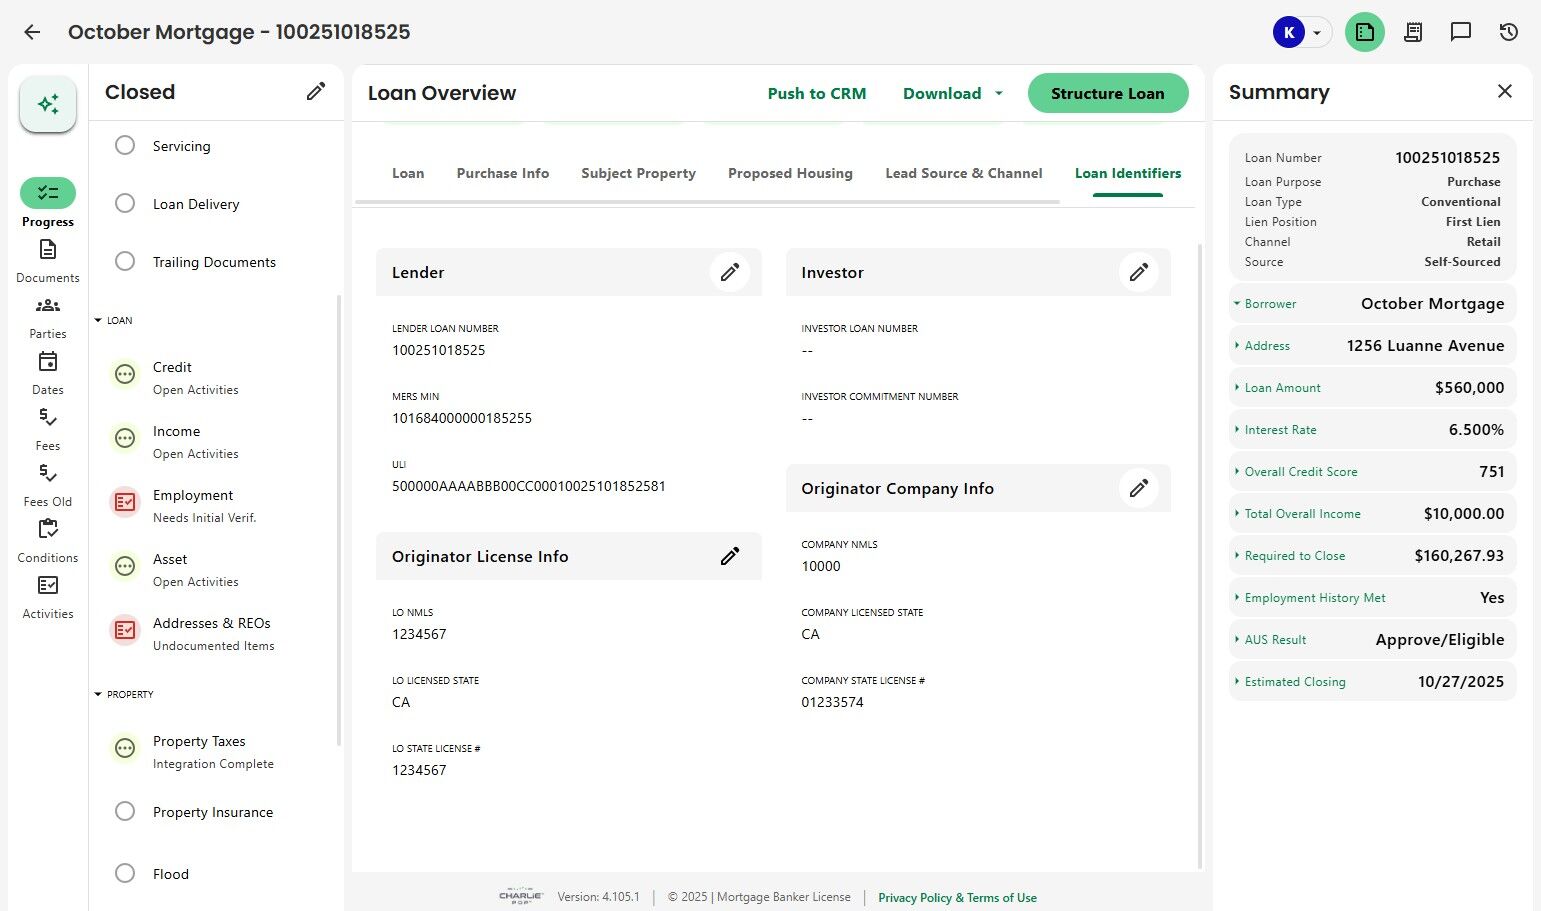The image size is (1541, 911).
Task: Click the back arrow icon
Action: click(x=32, y=32)
